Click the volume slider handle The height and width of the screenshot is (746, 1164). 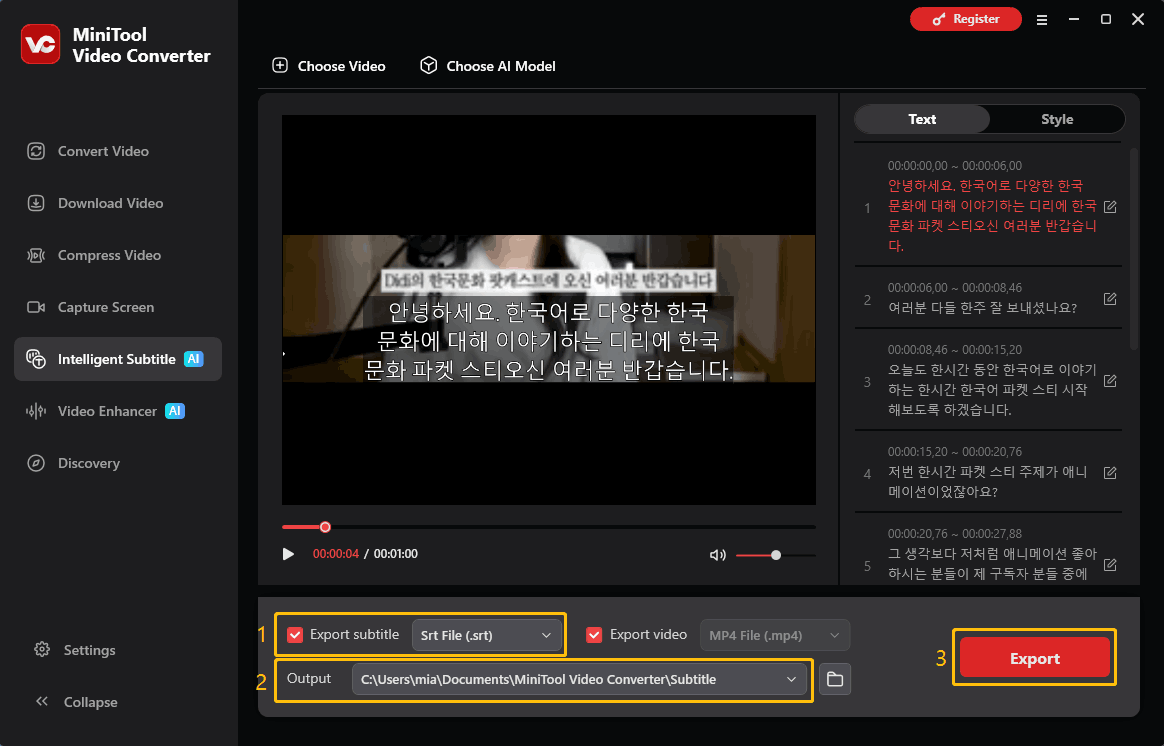click(776, 555)
